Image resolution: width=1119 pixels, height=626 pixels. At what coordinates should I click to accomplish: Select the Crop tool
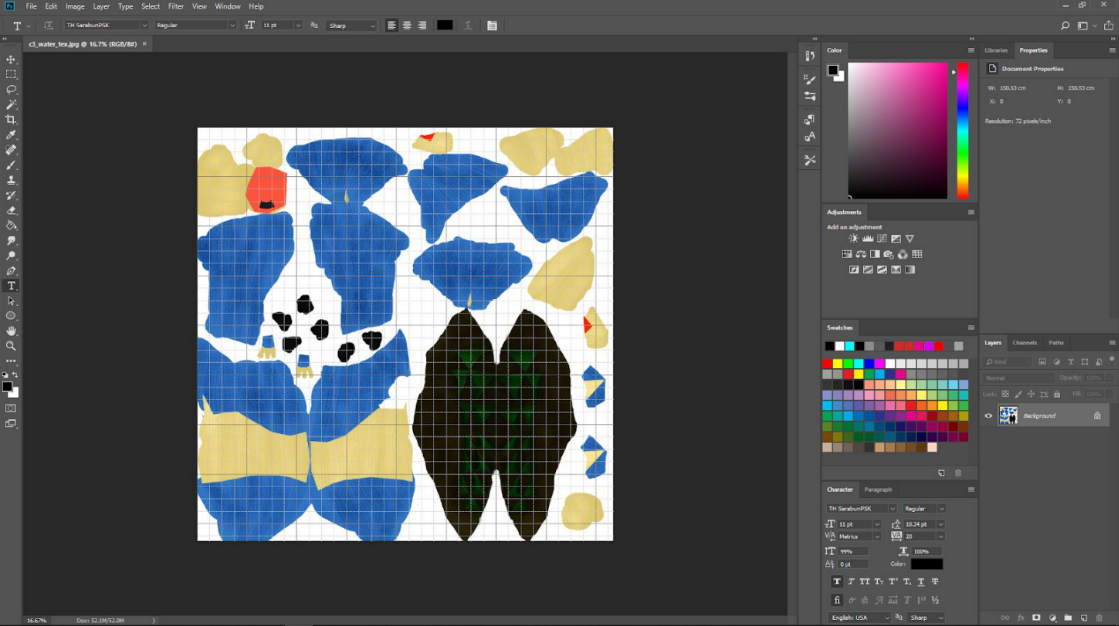[11, 120]
